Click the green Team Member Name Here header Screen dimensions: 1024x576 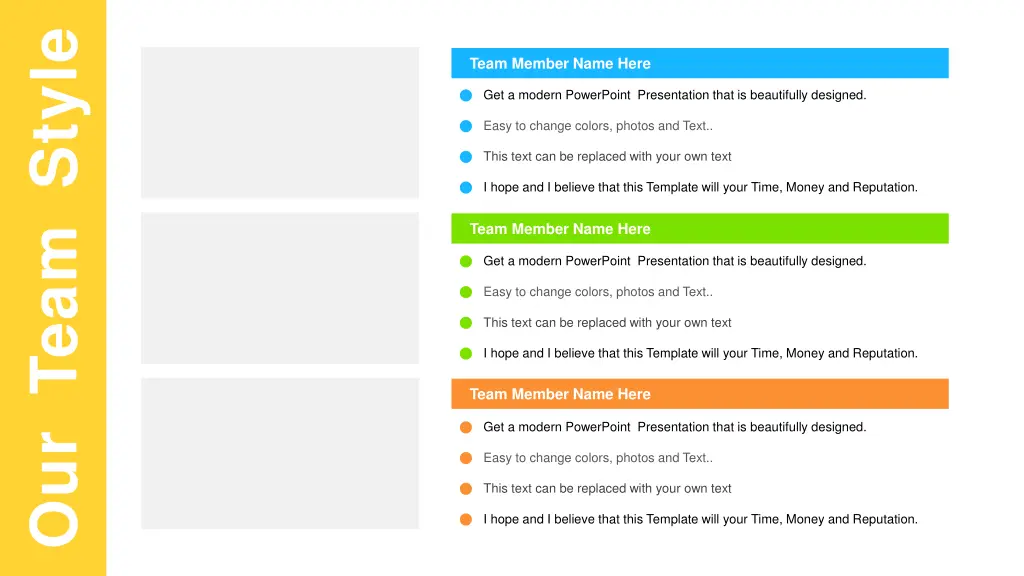[699, 229]
